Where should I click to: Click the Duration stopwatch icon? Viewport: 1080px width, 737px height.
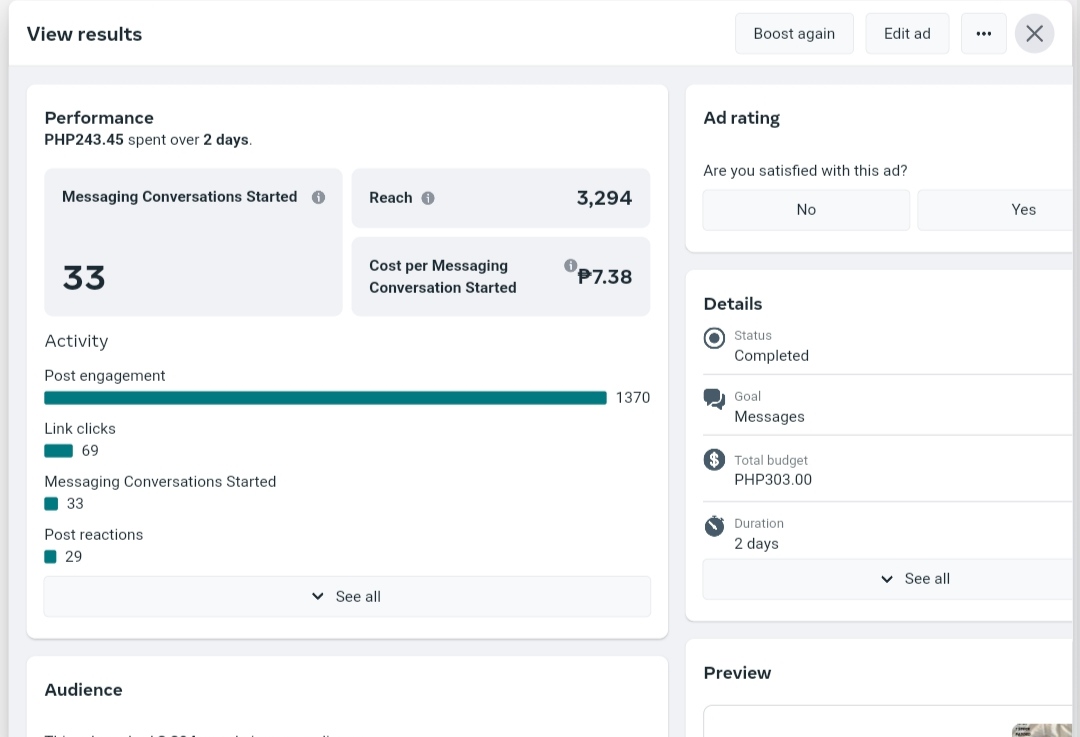(714, 525)
